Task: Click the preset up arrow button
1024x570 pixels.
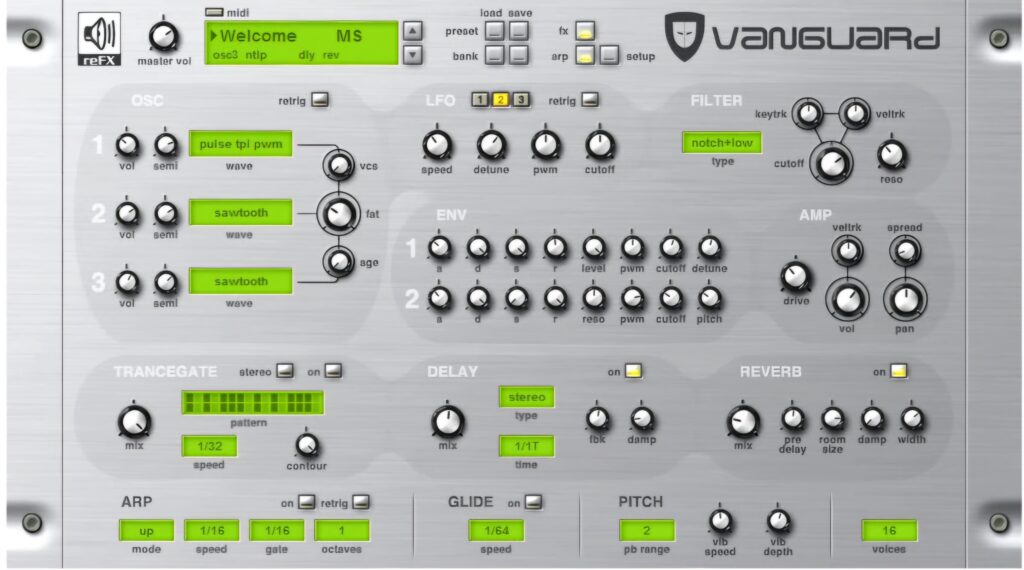Action: point(412,30)
